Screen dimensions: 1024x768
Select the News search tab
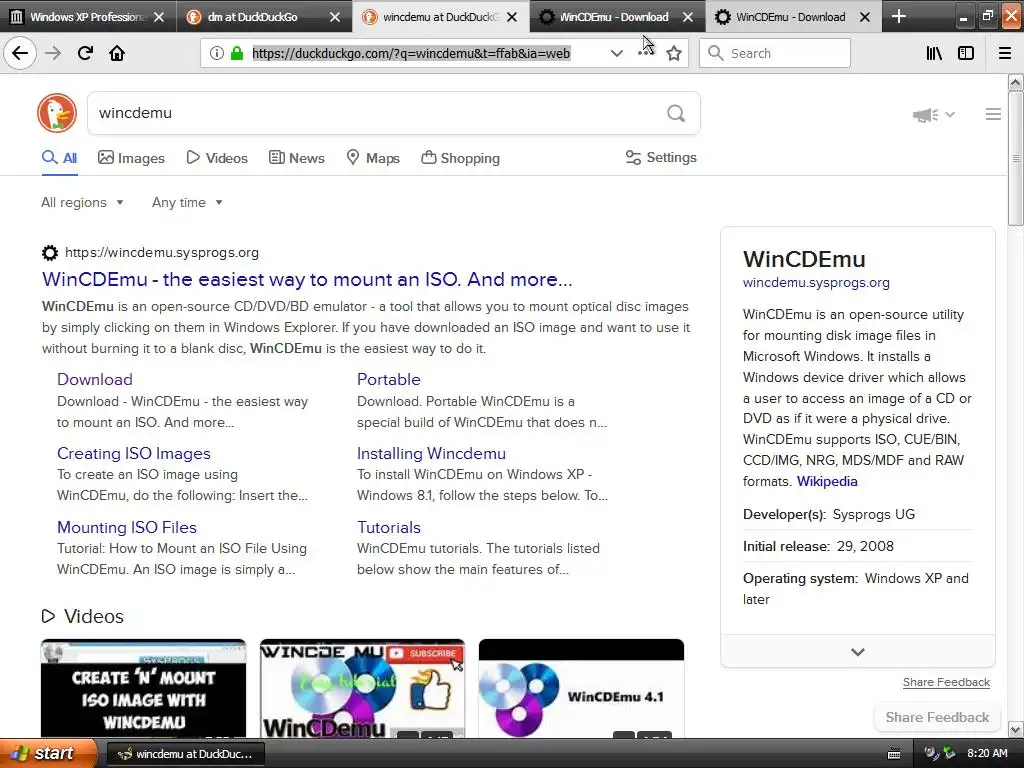click(296, 158)
